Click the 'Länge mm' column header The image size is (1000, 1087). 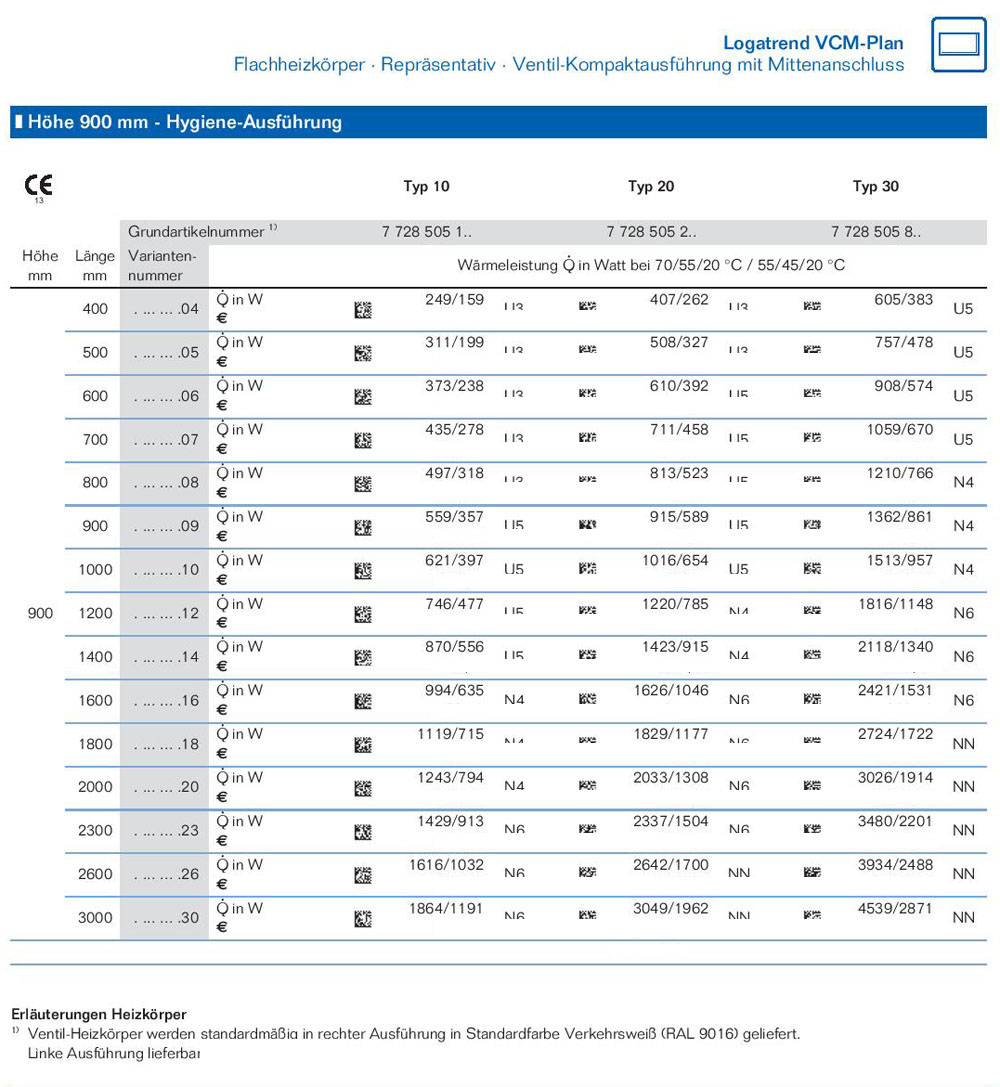click(95, 266)
